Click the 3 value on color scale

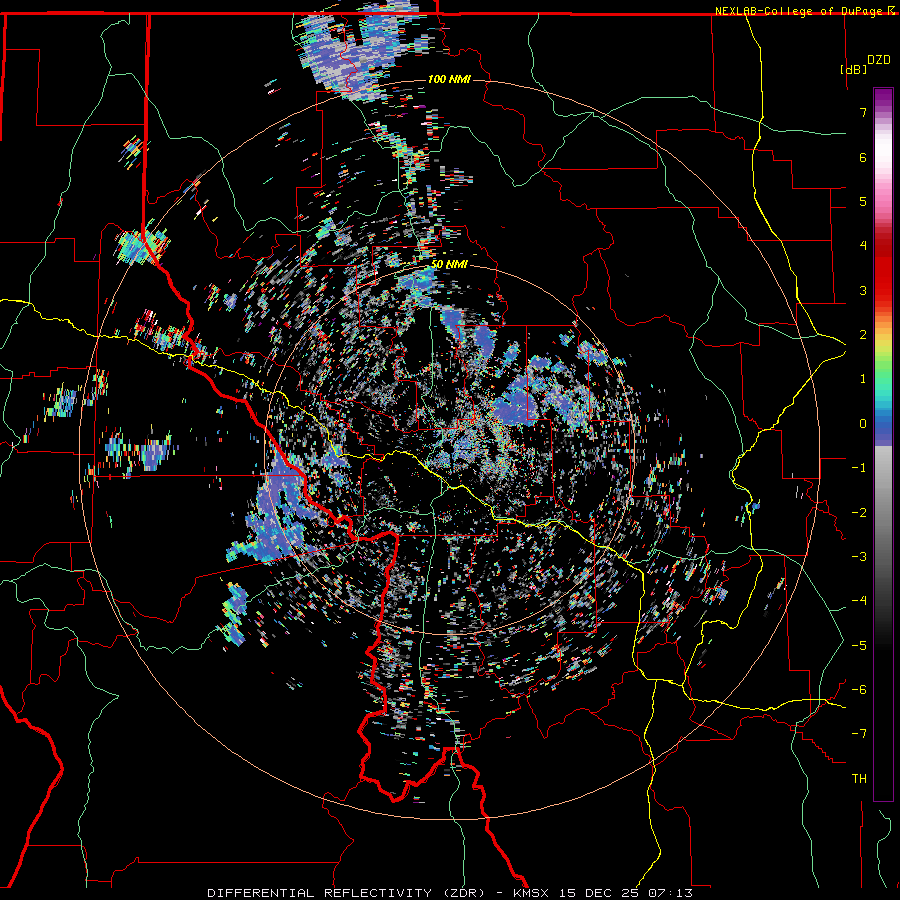863,290
